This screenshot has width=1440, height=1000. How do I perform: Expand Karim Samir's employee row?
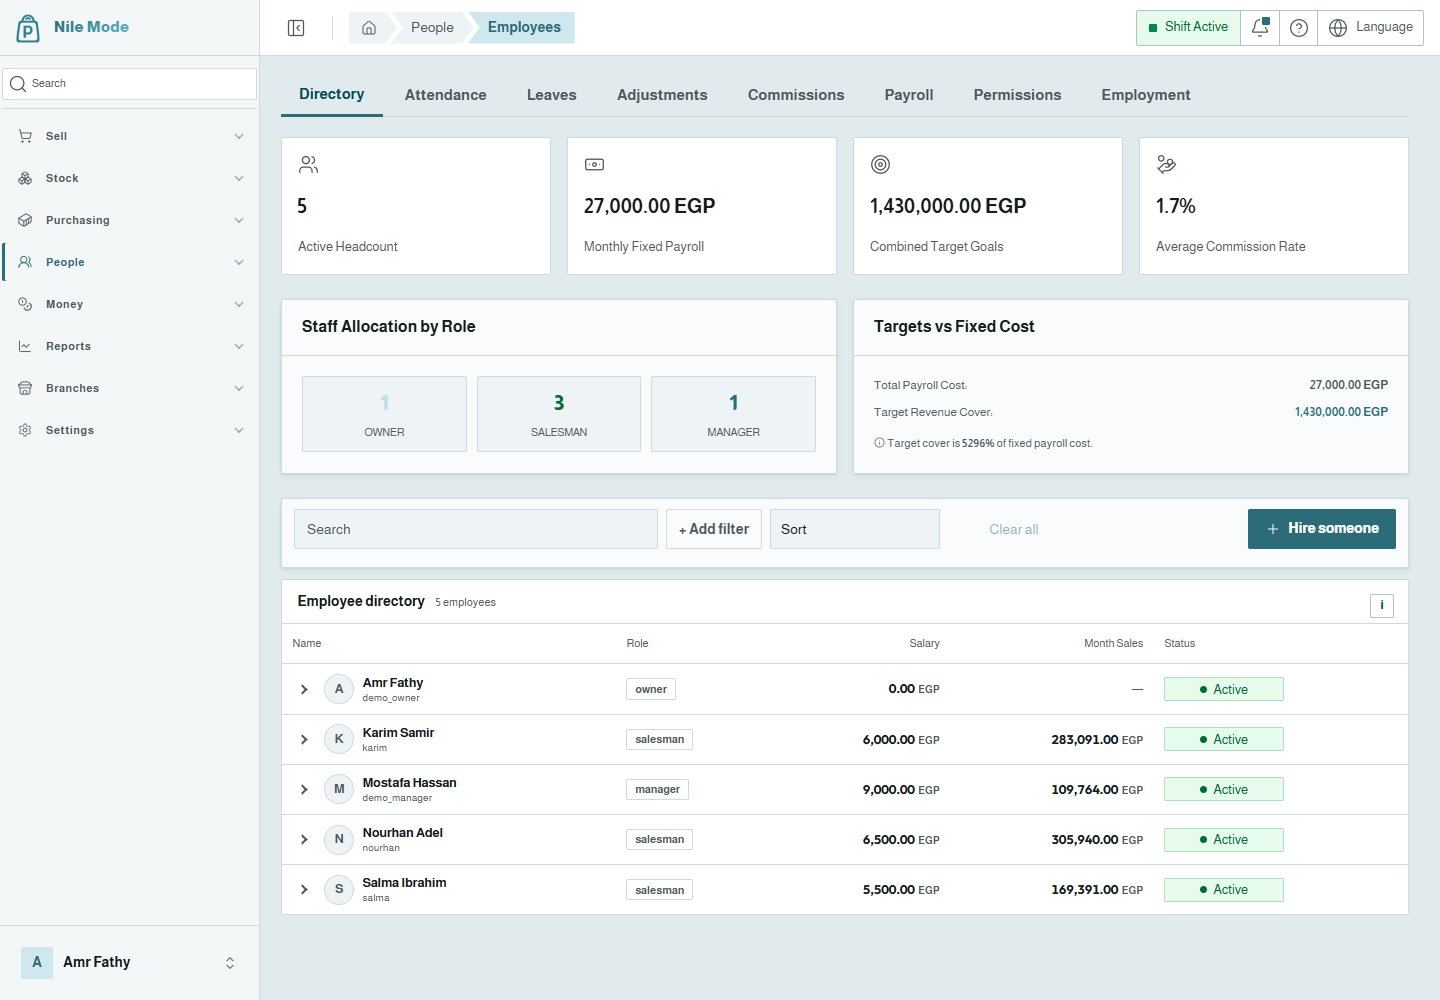304,740
